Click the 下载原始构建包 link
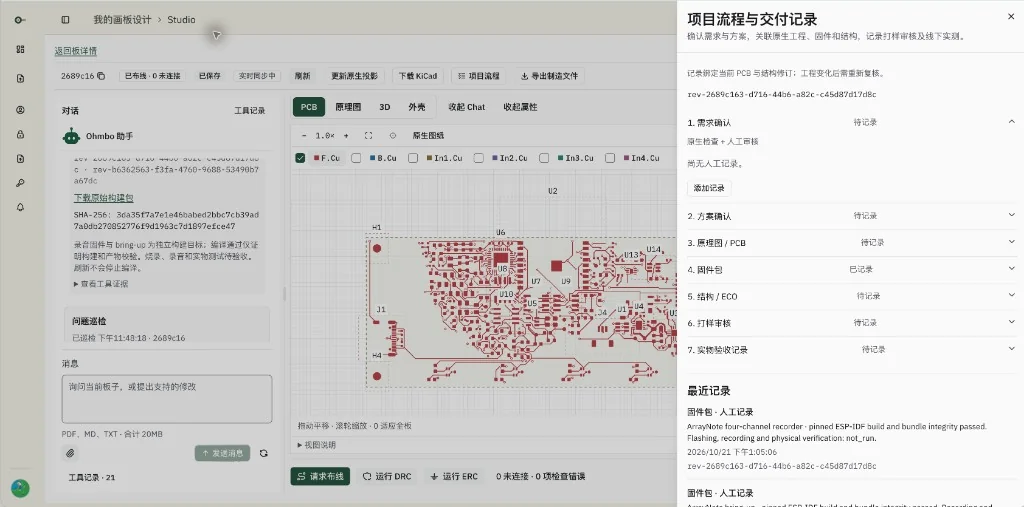1024x507 pixels. (x=104, y=198)
